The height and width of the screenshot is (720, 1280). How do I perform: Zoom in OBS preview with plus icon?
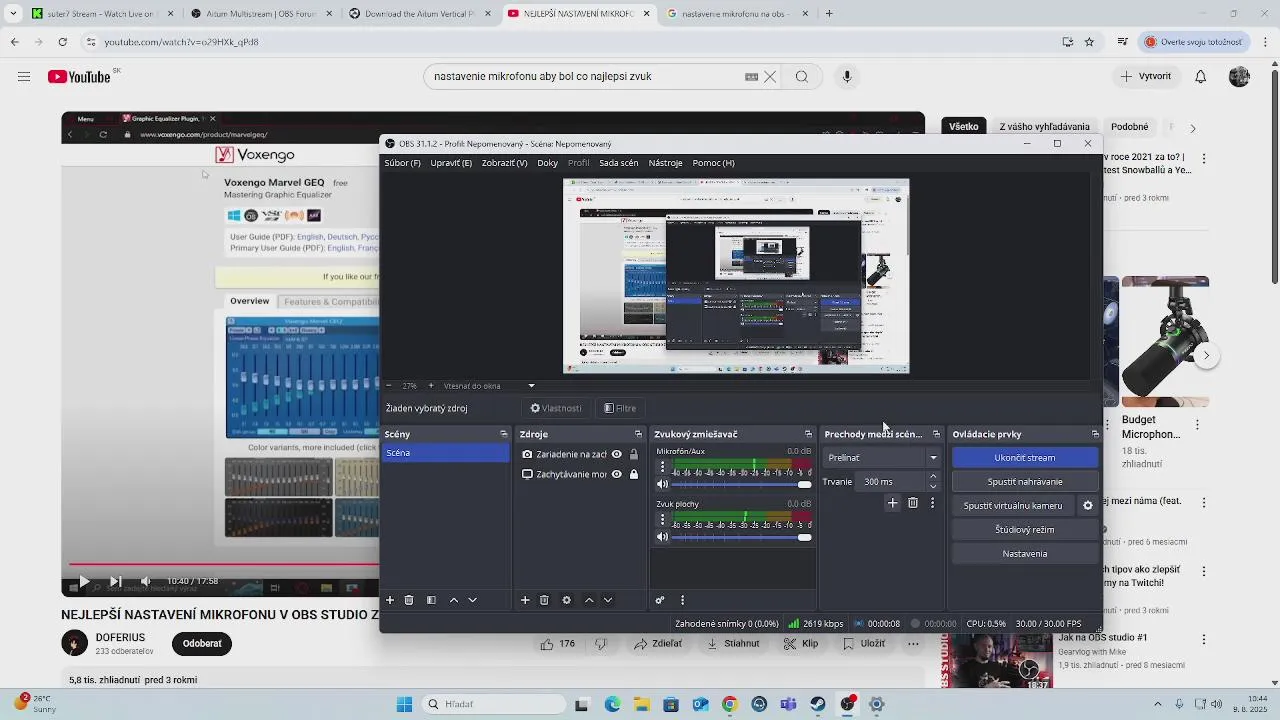click(x=431, y=386)
